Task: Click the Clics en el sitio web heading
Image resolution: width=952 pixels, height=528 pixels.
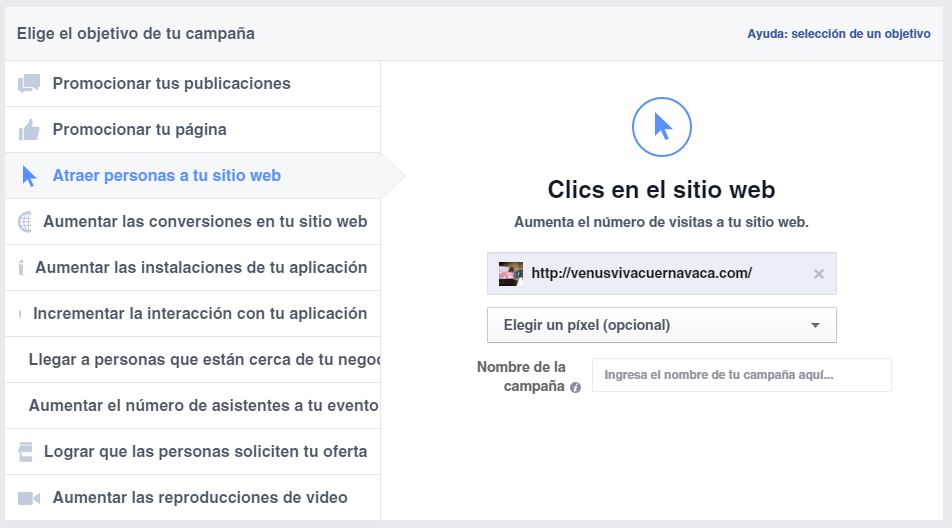Action: (661, 189)
